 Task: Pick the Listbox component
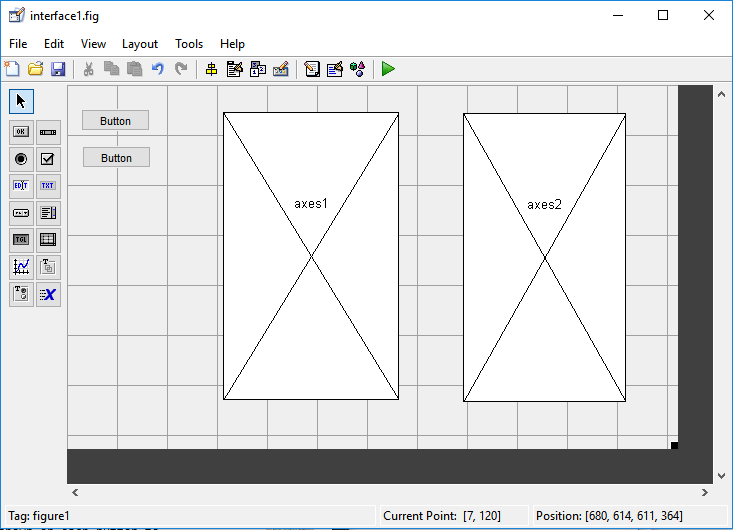[x=48, y=213]
